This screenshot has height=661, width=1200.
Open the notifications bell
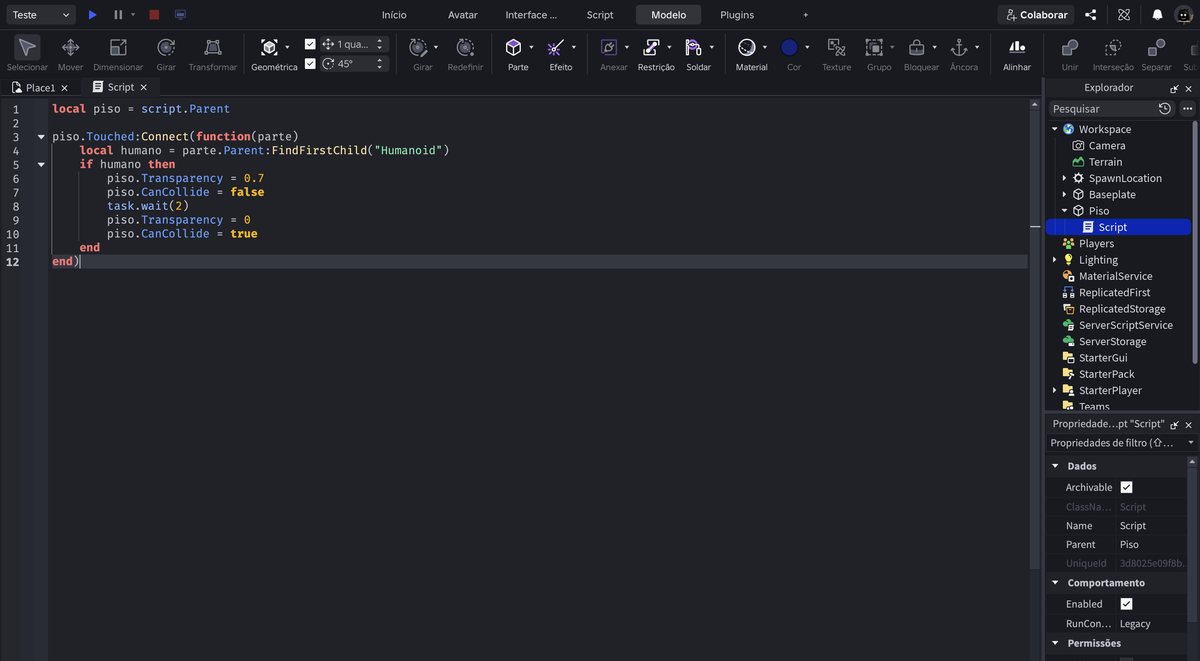[x=1157, y=15]
